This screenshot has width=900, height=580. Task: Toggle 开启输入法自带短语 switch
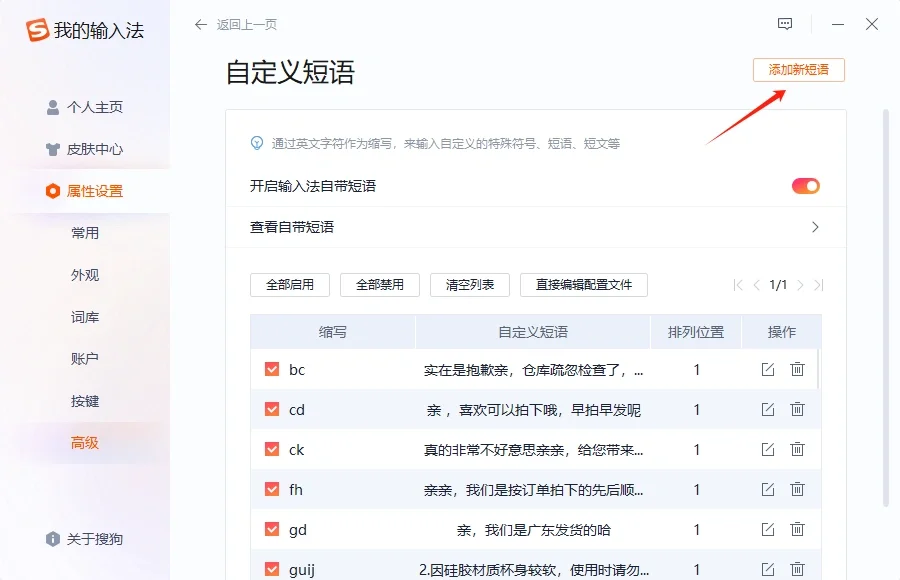click(805, 186)
